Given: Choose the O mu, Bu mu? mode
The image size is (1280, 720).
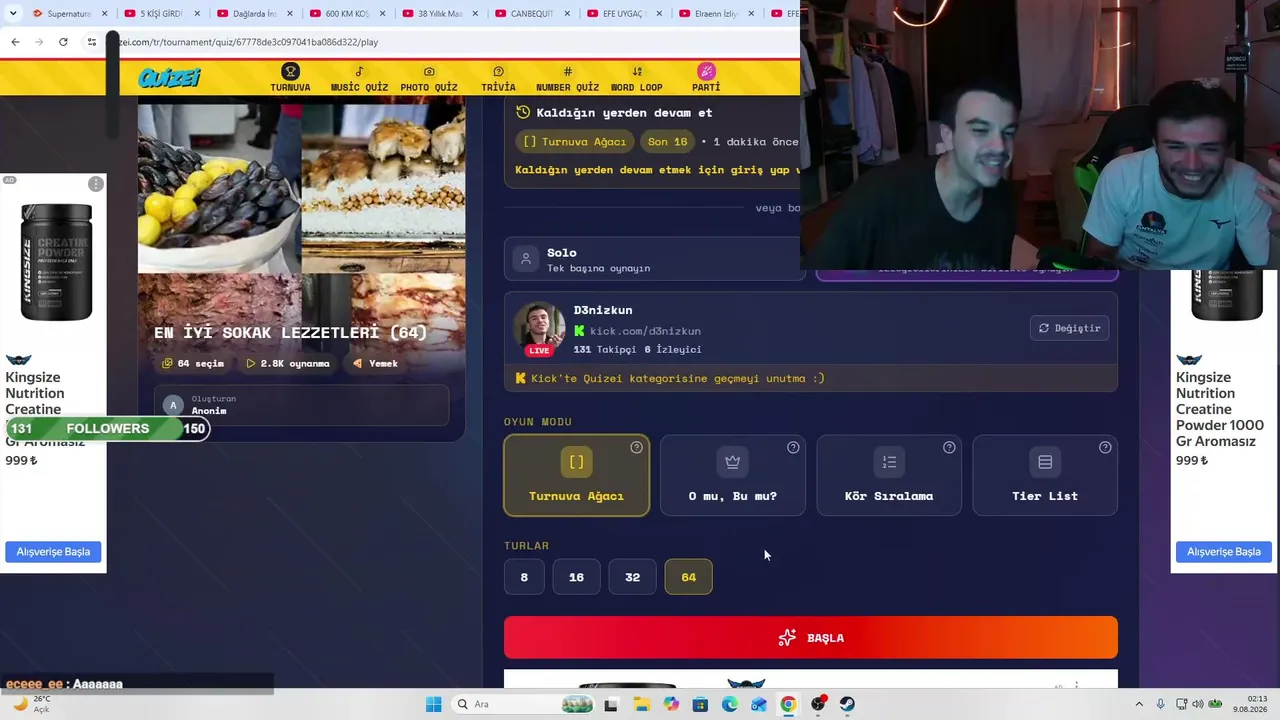Looking at the screenshot, I should pos(732,475).
